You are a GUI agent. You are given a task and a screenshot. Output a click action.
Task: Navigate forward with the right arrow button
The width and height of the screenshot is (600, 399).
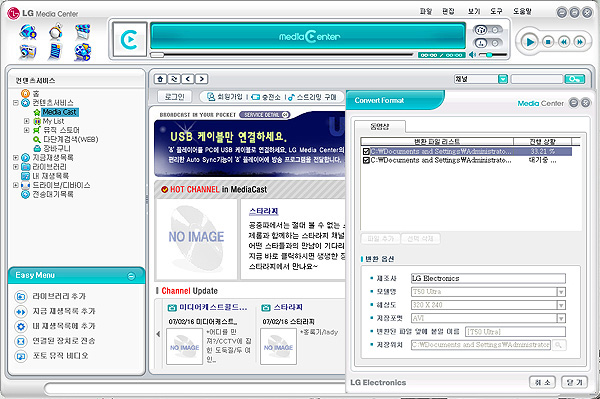pyautogui.click(x=202, y=79)
